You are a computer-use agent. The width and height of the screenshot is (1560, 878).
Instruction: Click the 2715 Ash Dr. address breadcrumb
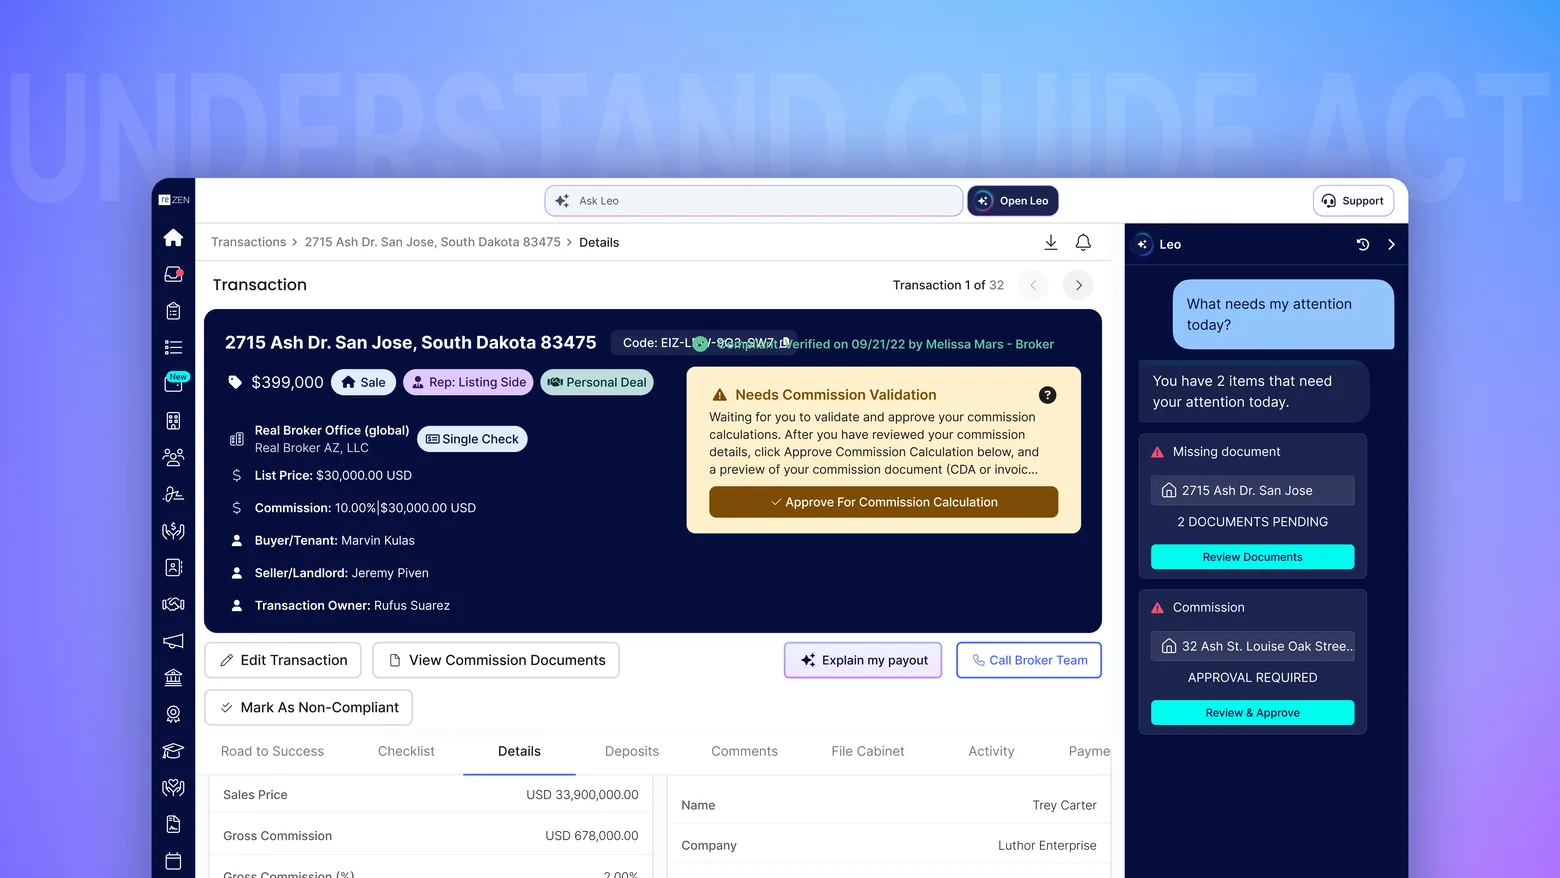pos(432,242)
